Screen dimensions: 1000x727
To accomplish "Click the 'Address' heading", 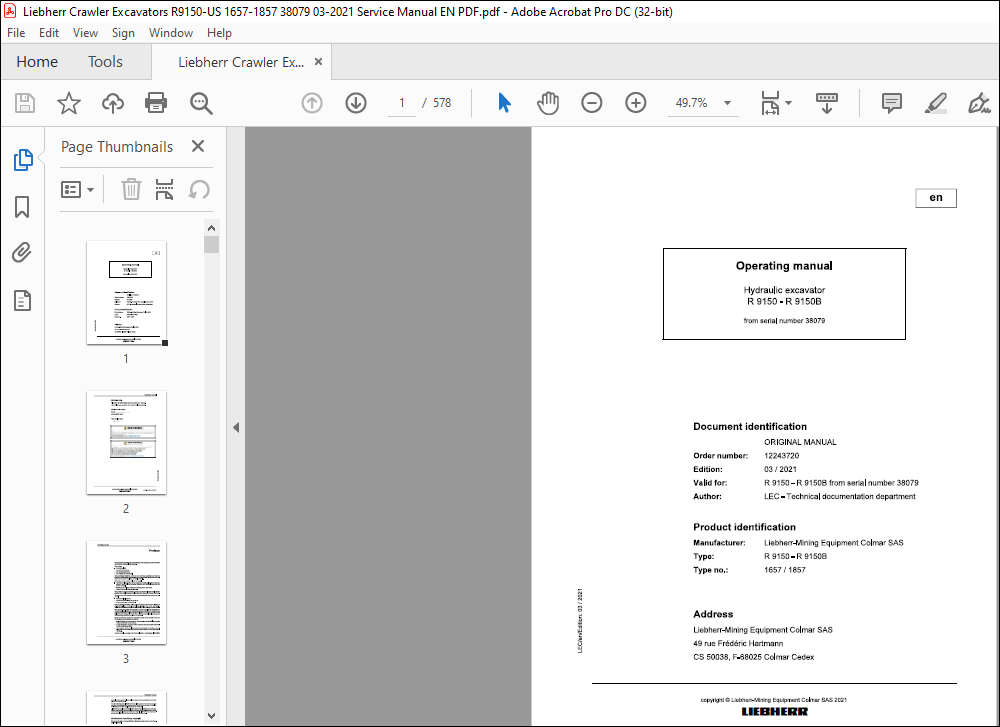I will click(x=713, y=613).
